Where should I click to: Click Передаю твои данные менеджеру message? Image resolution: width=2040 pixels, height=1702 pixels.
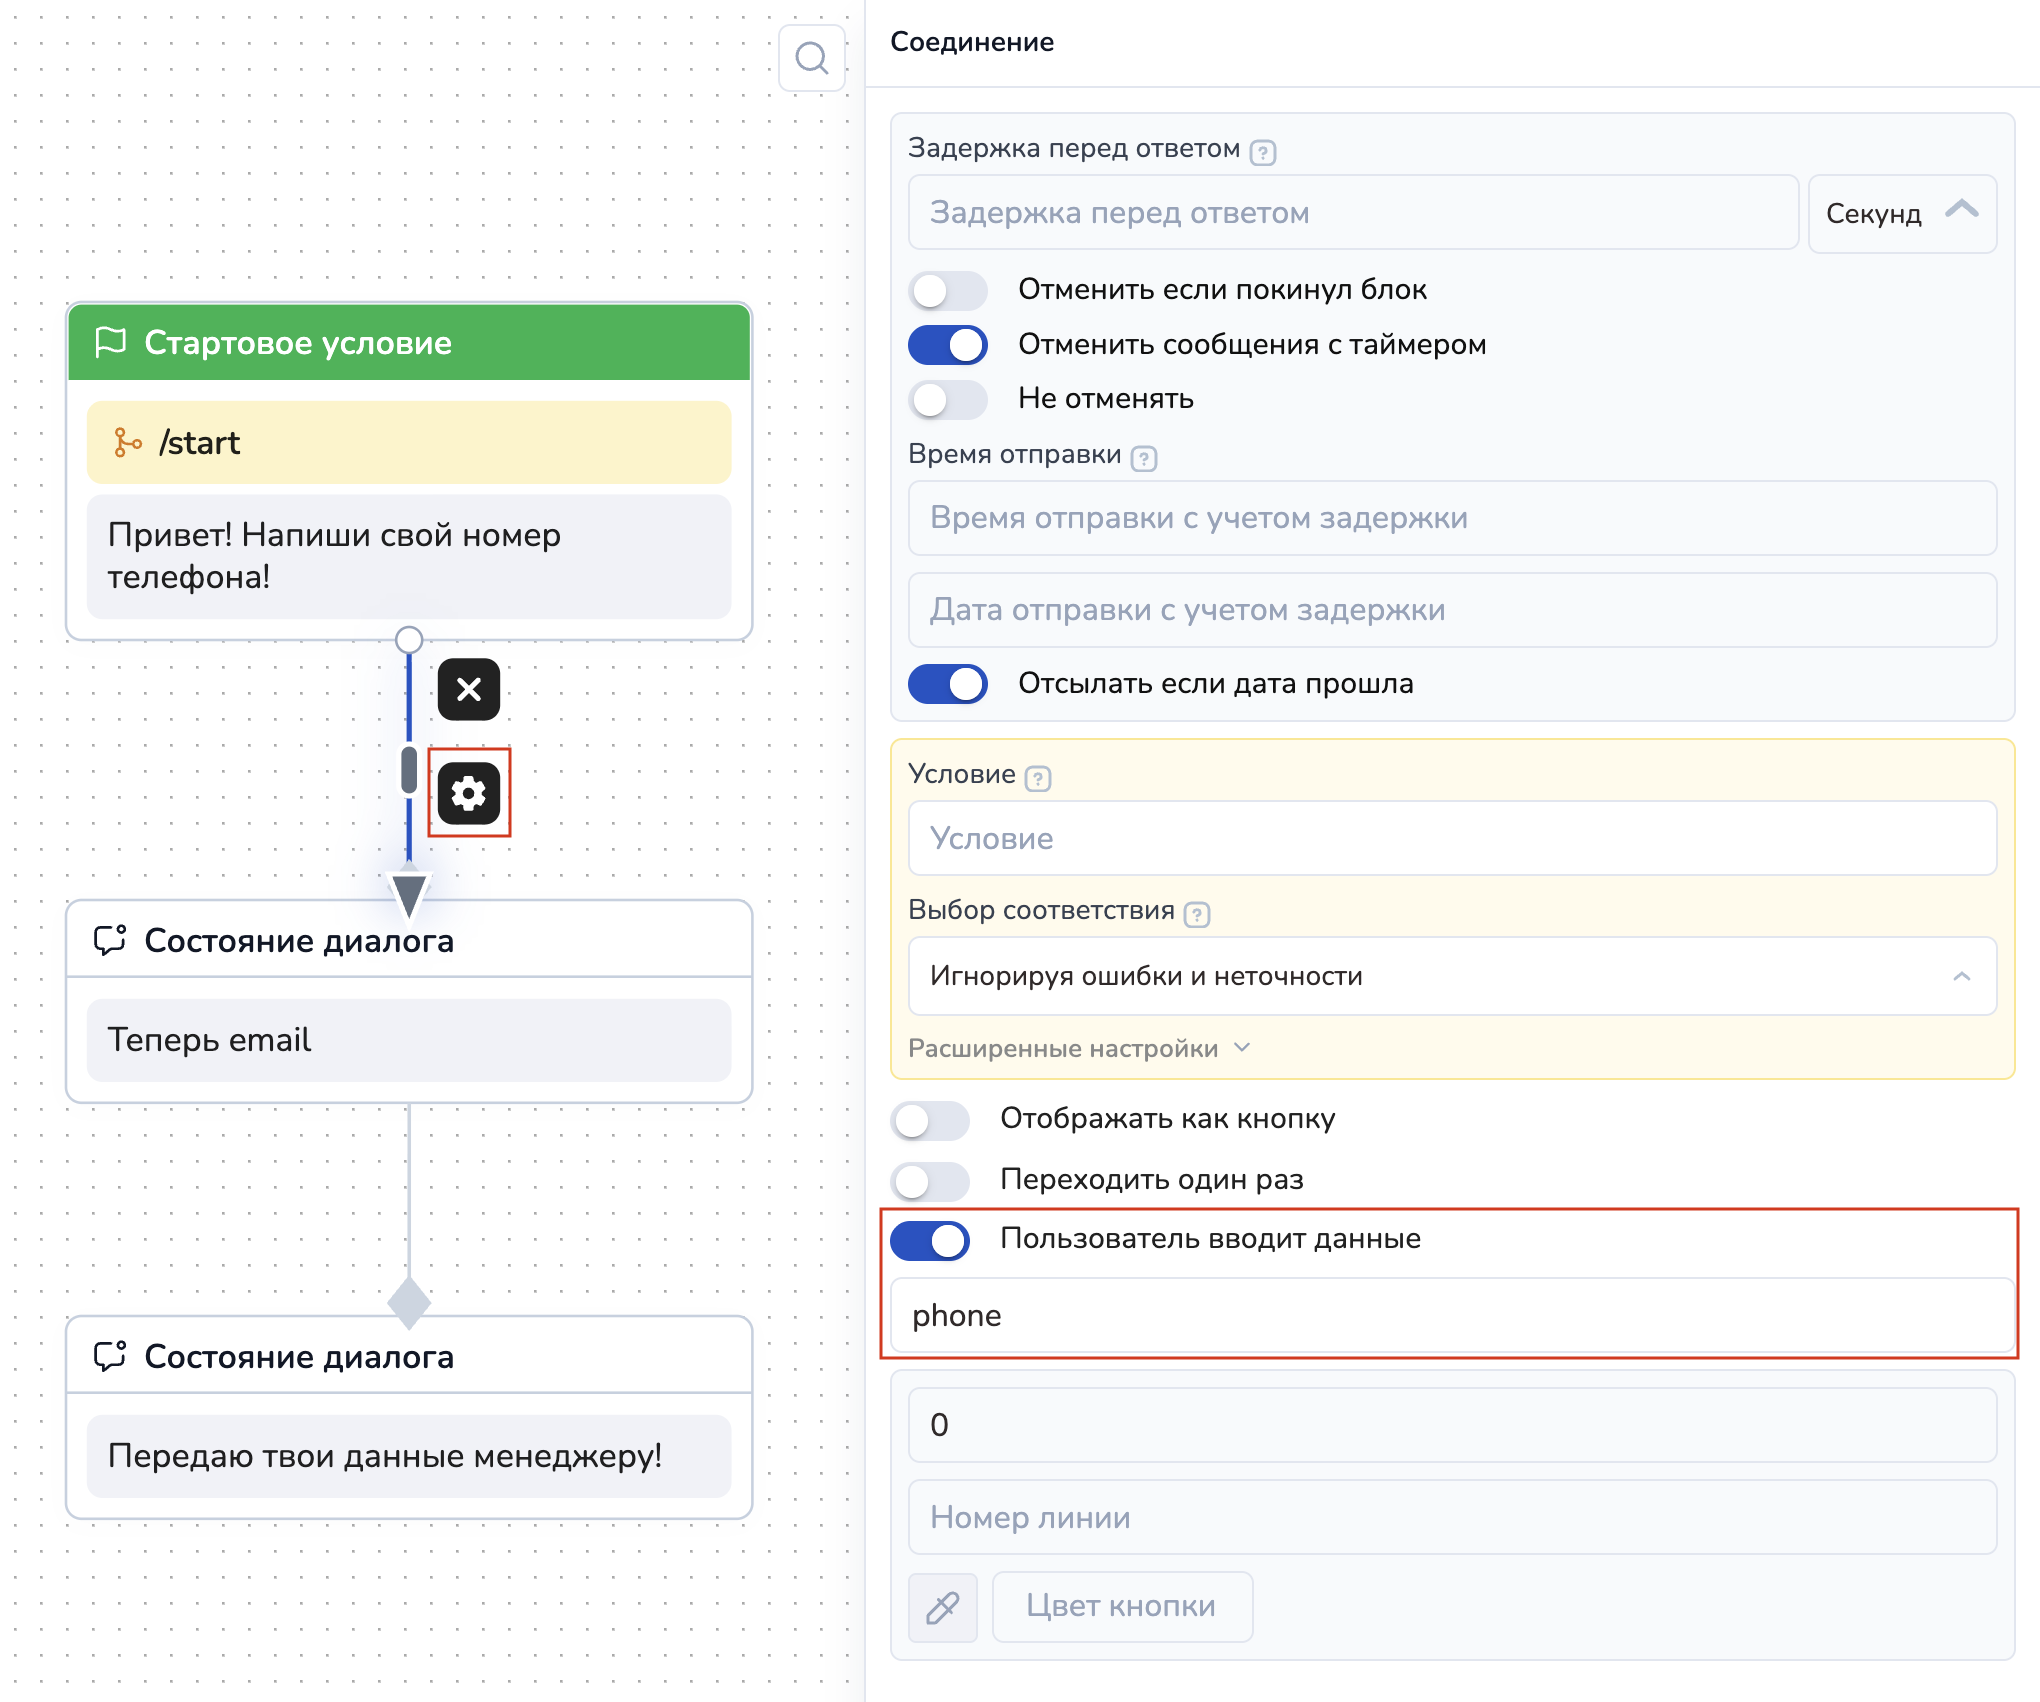click(x=408, y=1456)
